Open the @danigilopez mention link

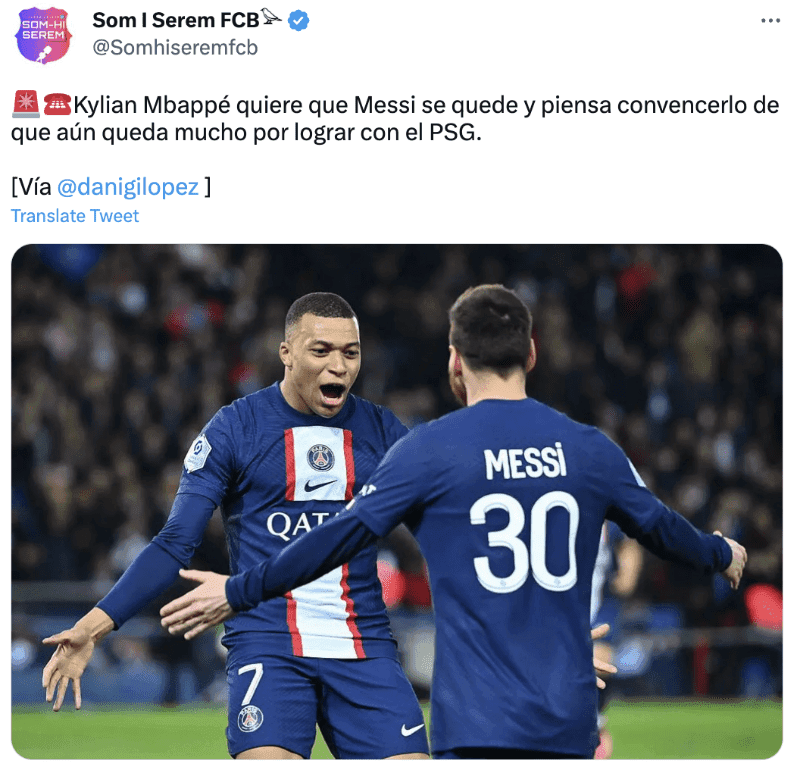tap(128, 187)
